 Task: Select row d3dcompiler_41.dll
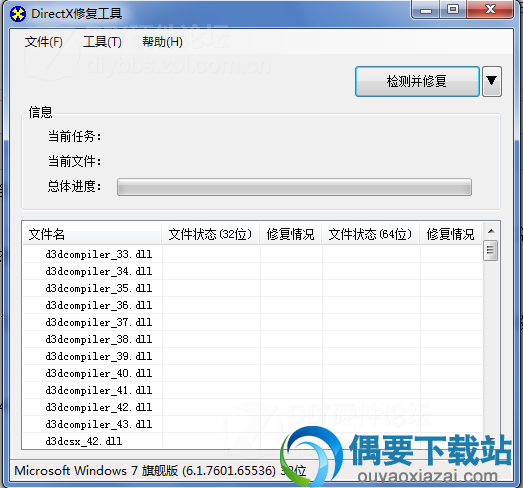tap(252, 391)
